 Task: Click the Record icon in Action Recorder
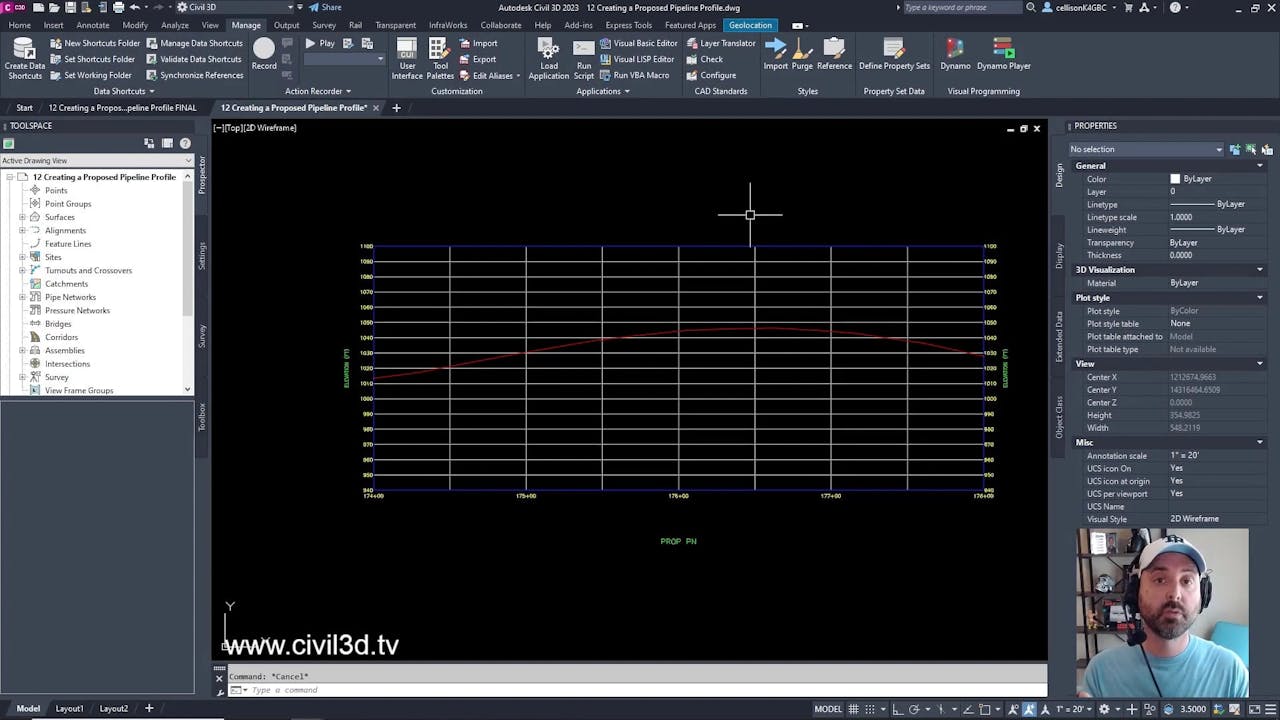[263, 50]
